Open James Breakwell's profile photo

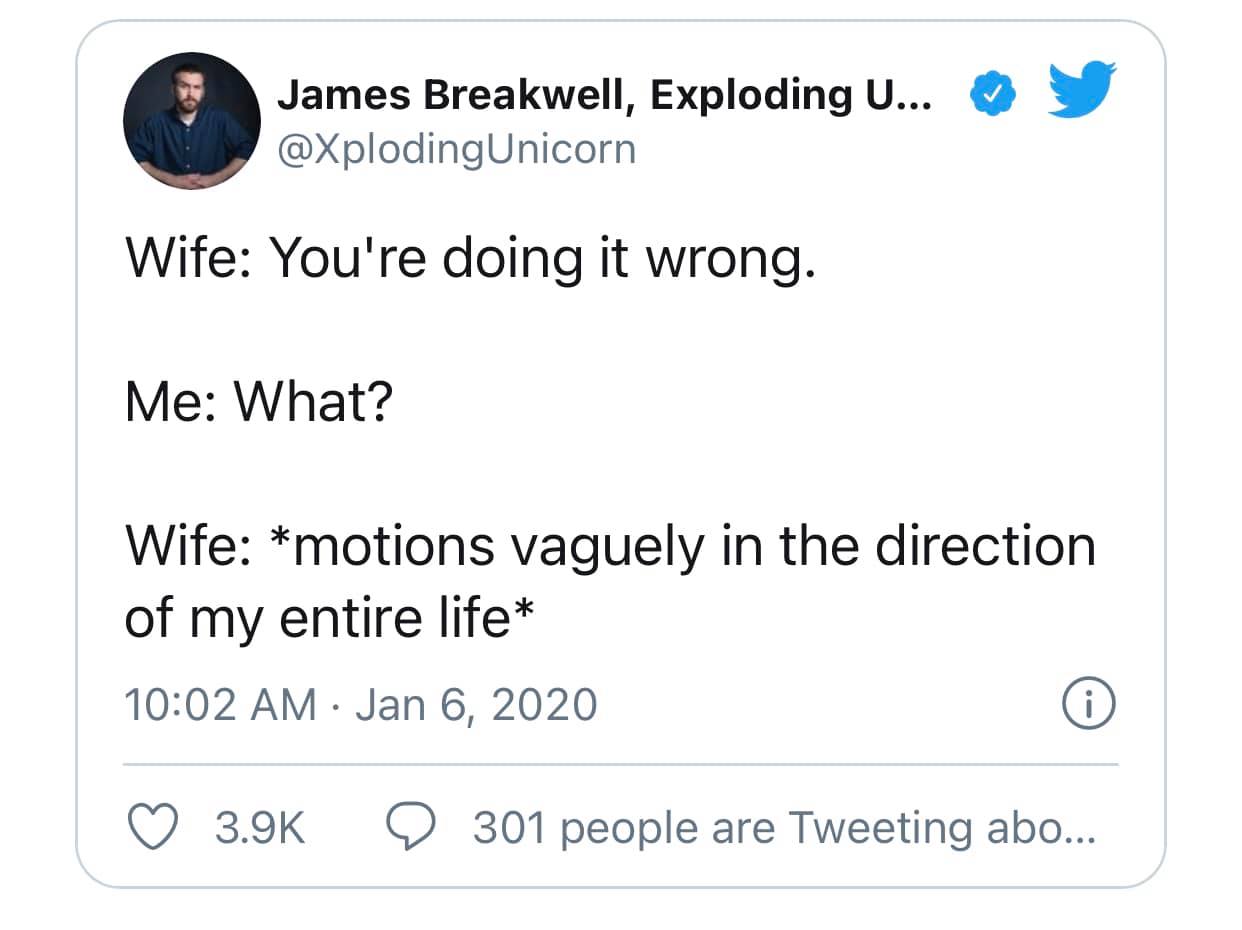click(192, 121)
